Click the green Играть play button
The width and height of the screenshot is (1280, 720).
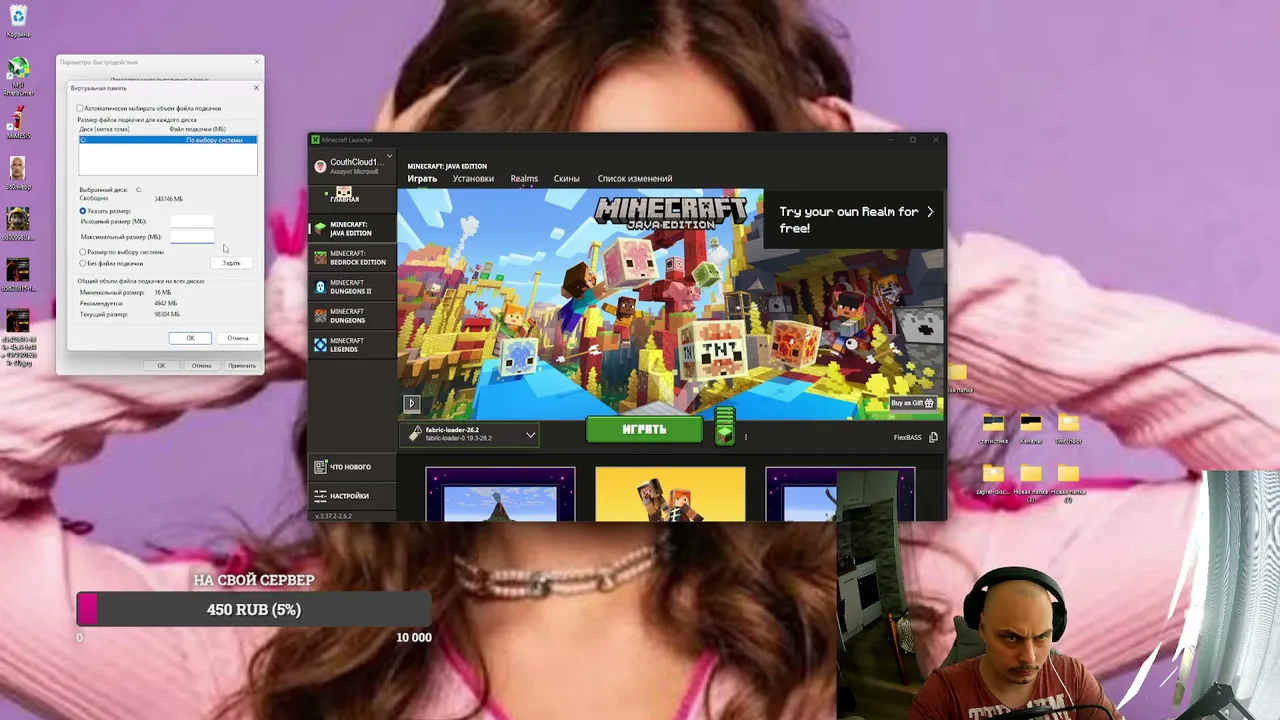(645, 430)
